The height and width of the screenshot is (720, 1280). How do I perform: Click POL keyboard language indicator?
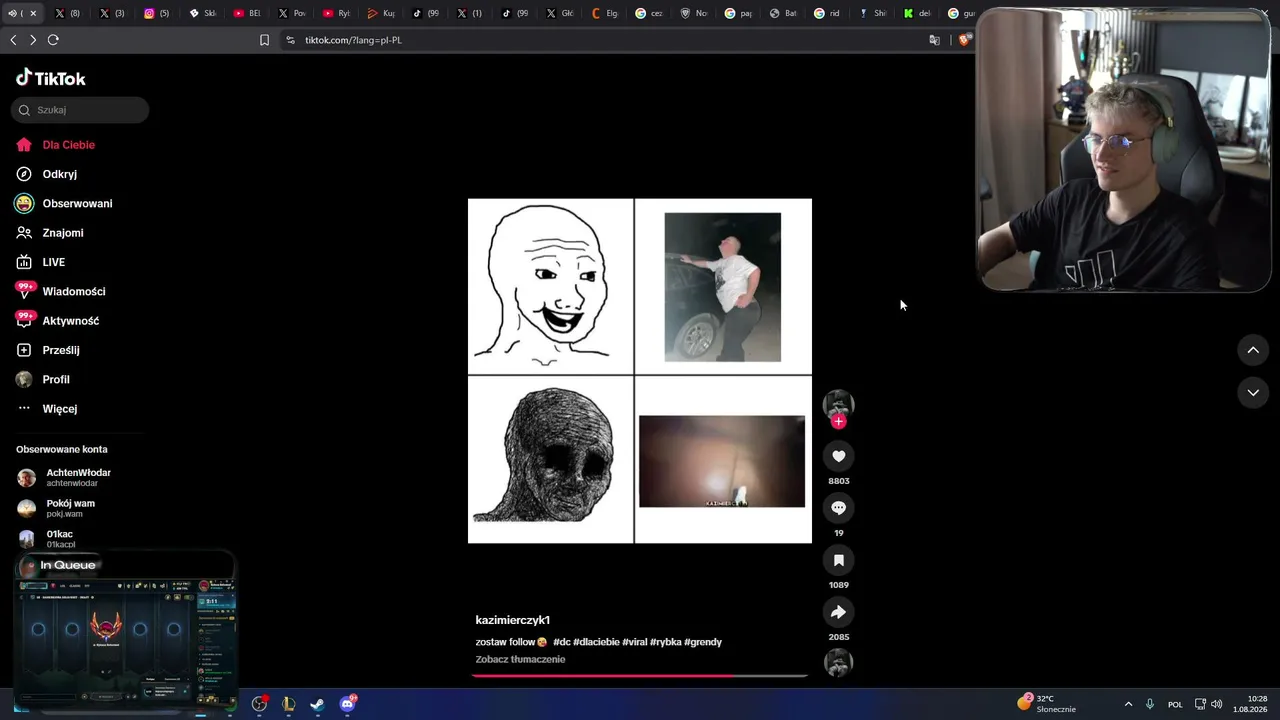1175,704
